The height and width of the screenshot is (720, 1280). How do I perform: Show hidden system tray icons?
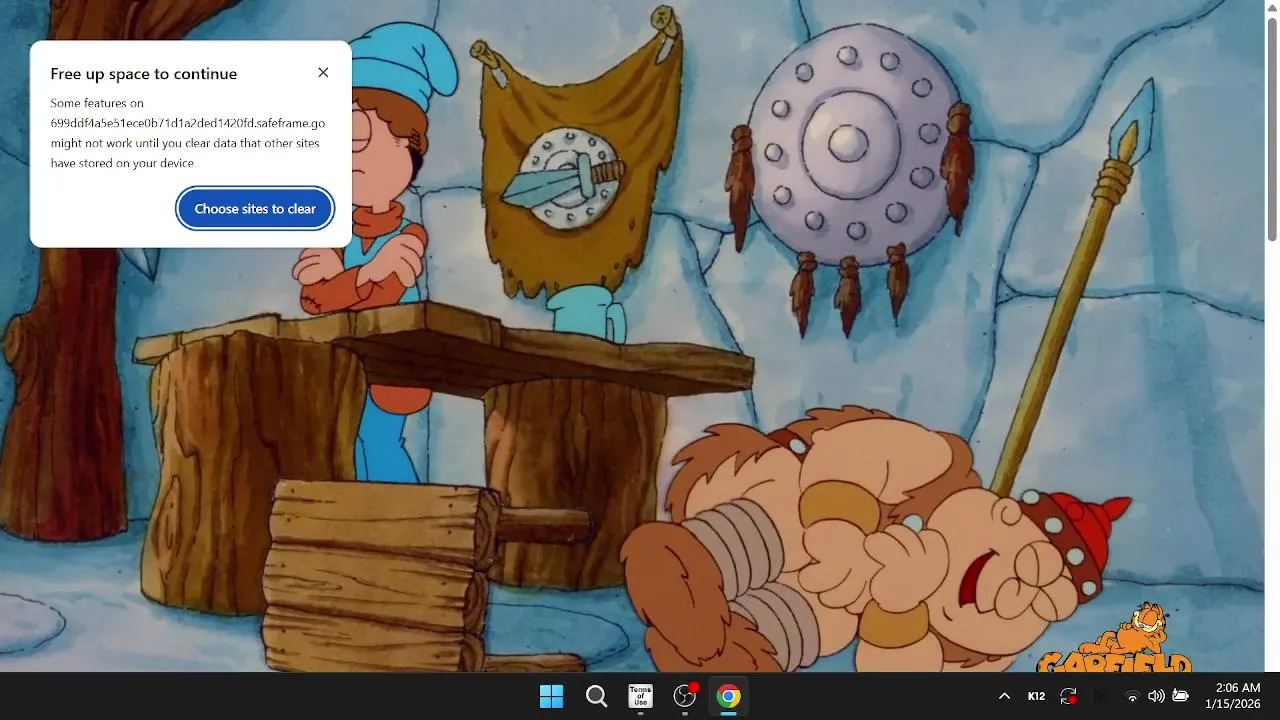[1004, 696]
